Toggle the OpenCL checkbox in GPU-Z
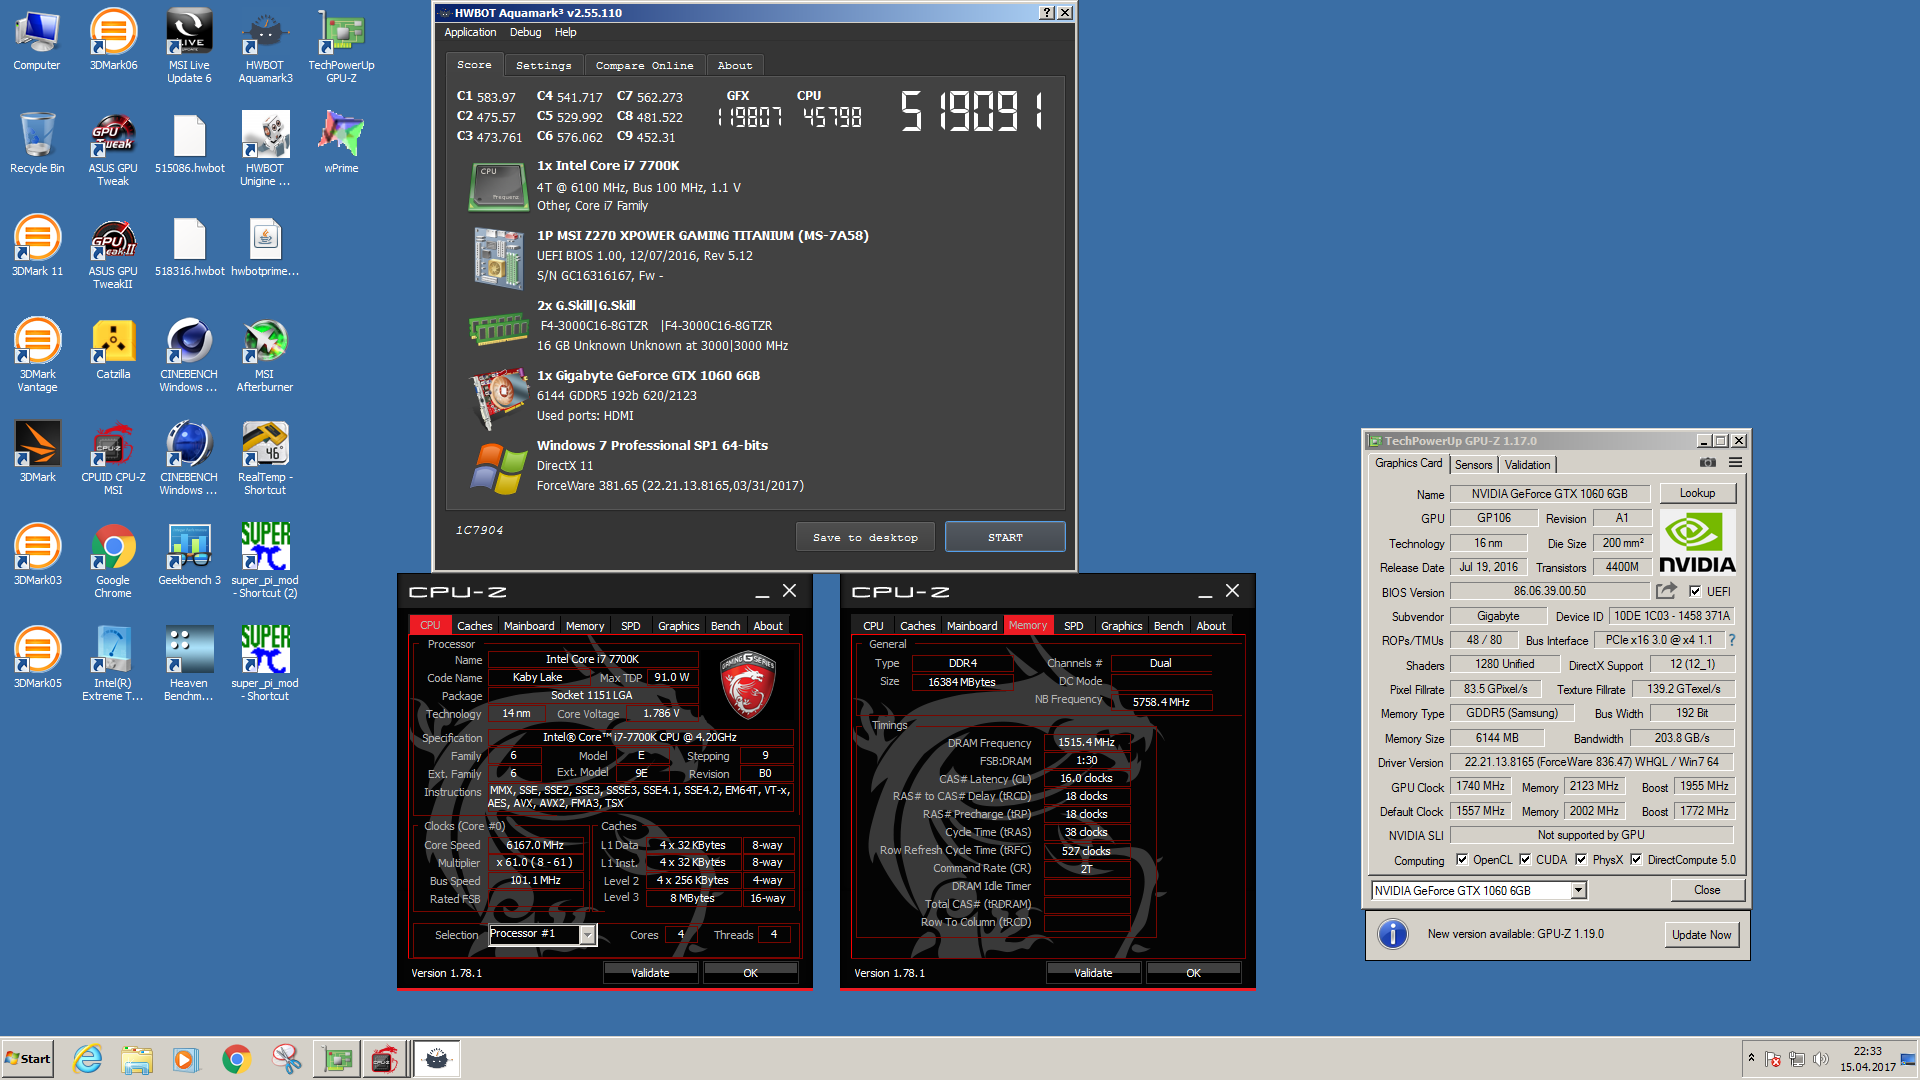This screenshot has height=1080, width=1920. click(x=1462, y=859)
